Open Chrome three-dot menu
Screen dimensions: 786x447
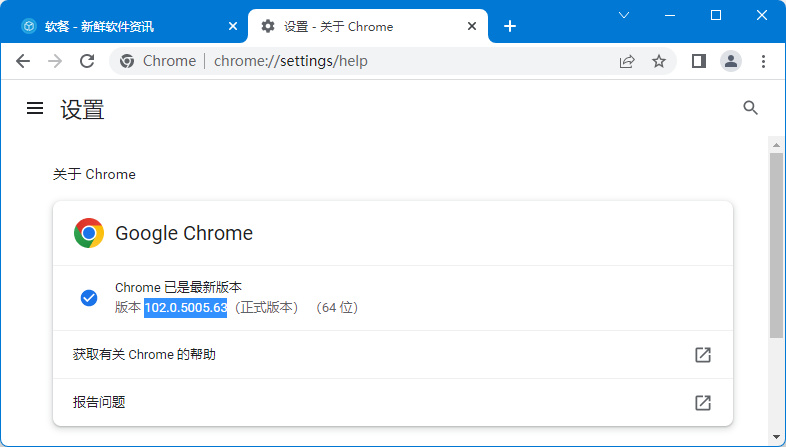point(763,61)
